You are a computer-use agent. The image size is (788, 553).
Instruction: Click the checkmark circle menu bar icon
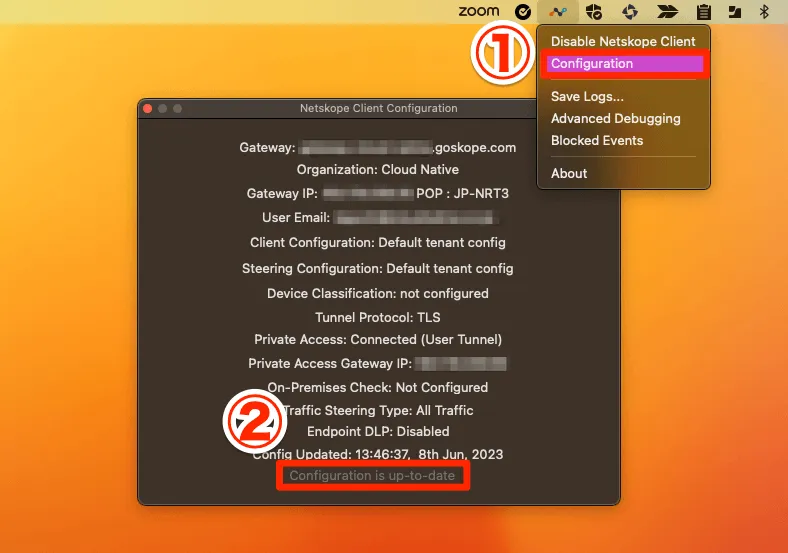click(x=523, y=12)
